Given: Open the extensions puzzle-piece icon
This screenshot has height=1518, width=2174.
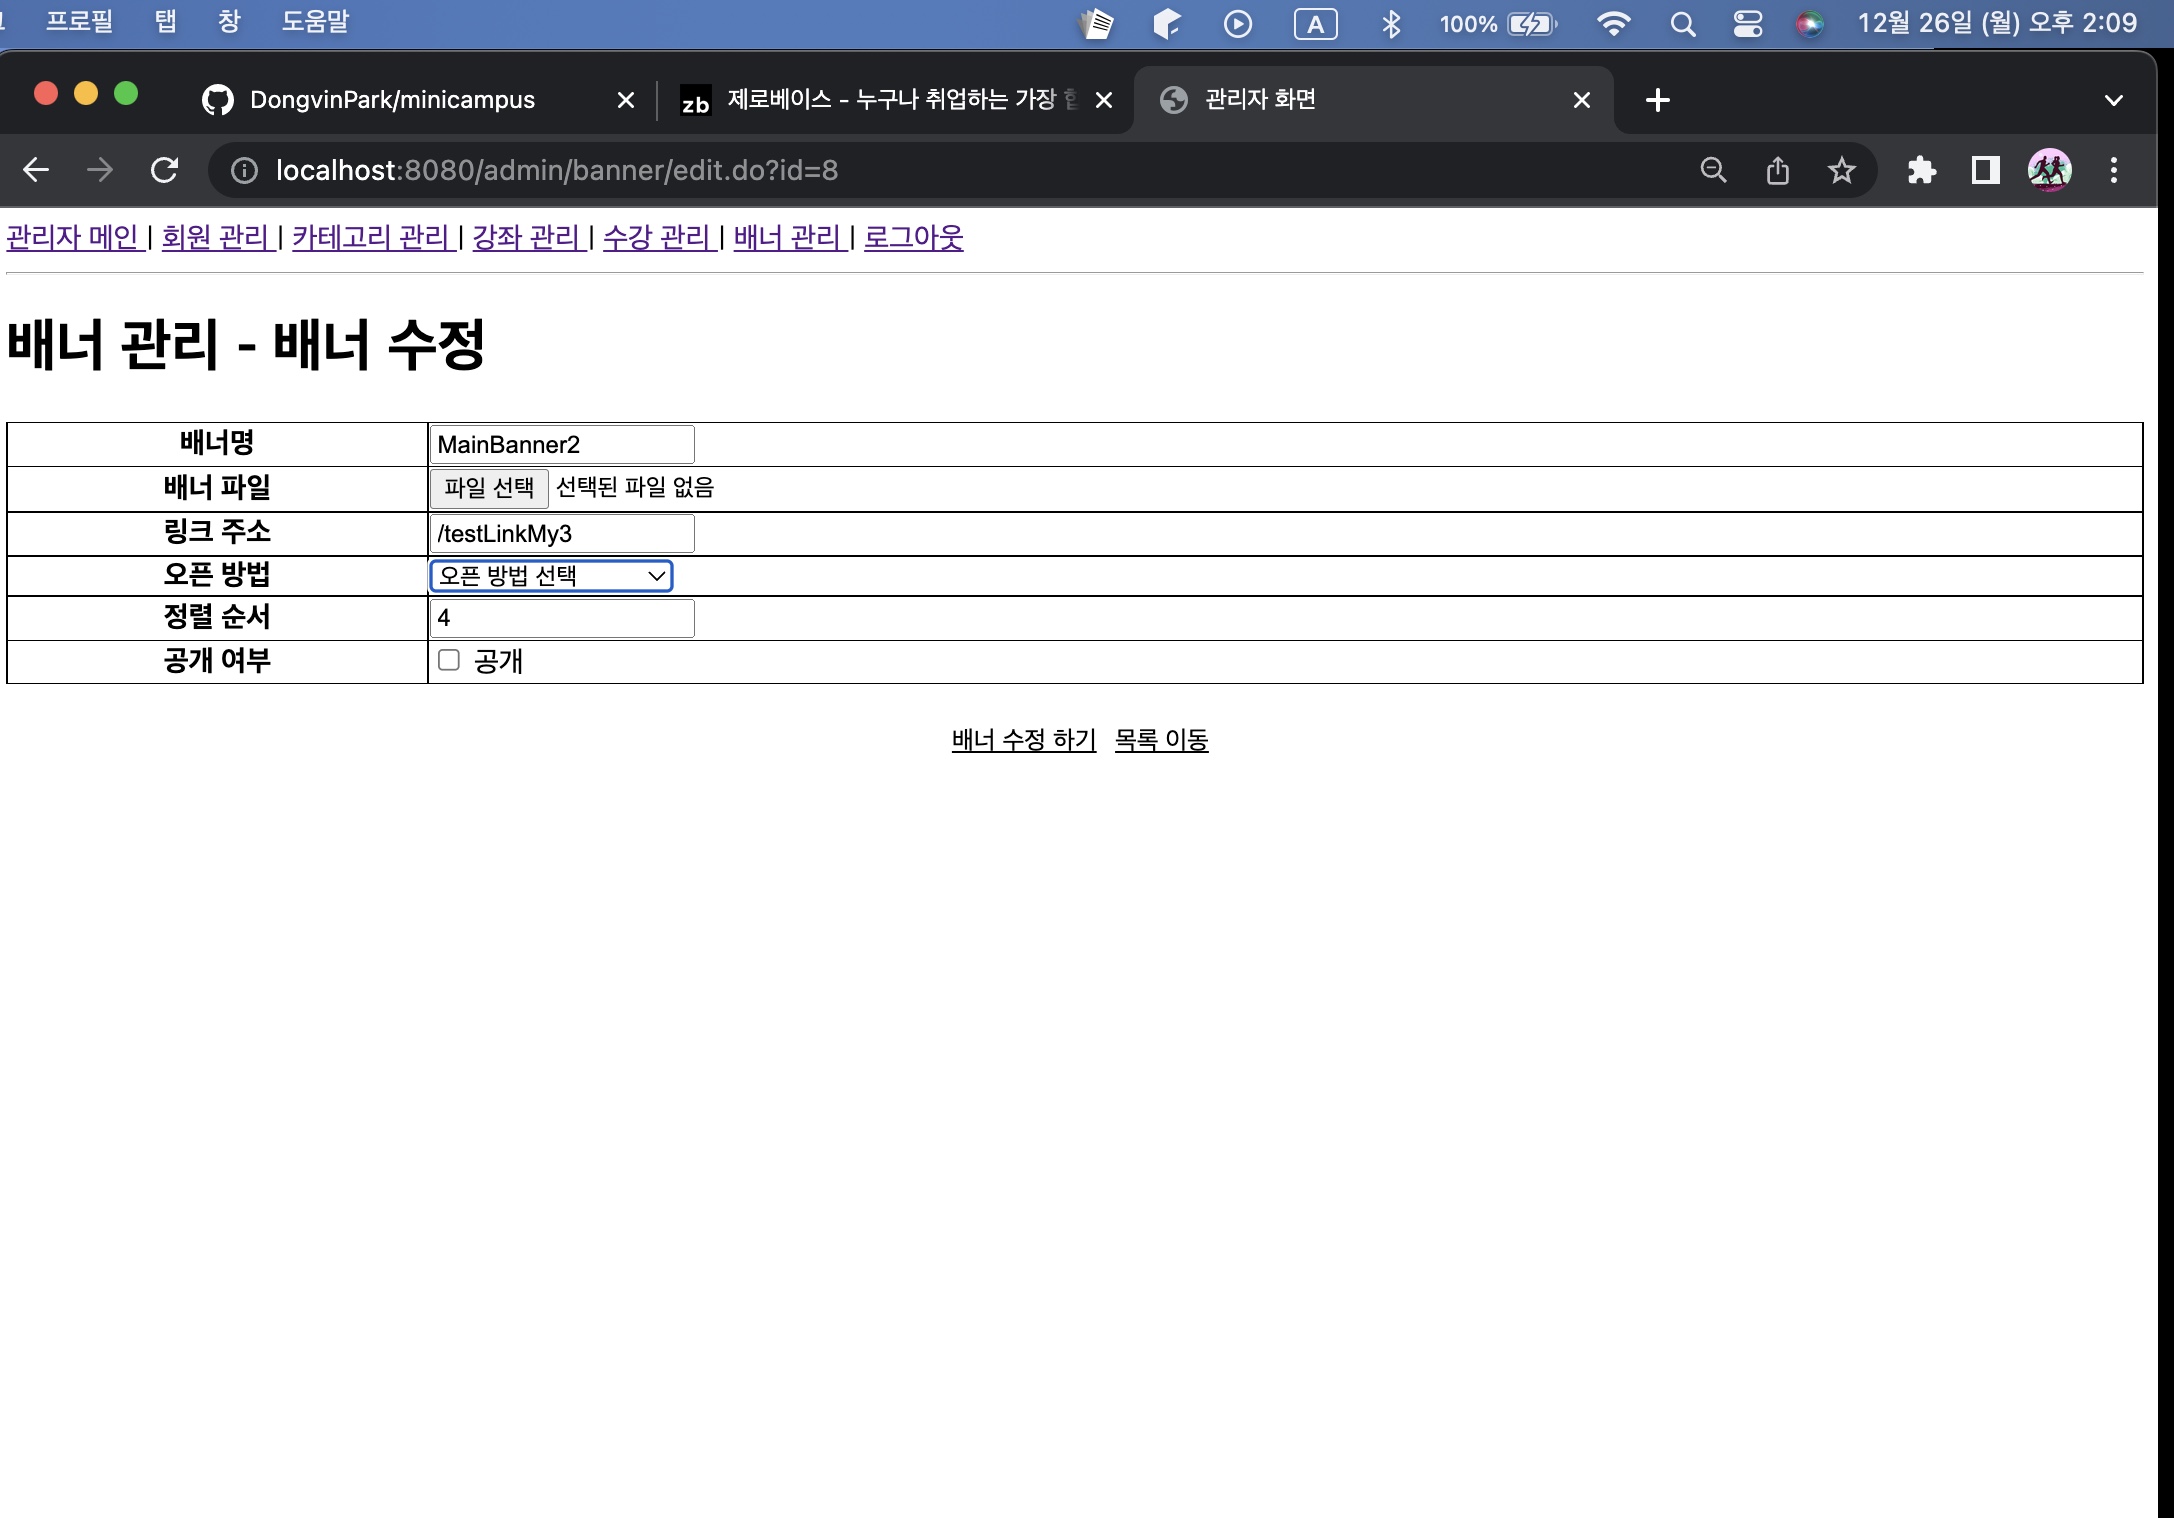Looking at the screenshot, I should [1922, 170].
